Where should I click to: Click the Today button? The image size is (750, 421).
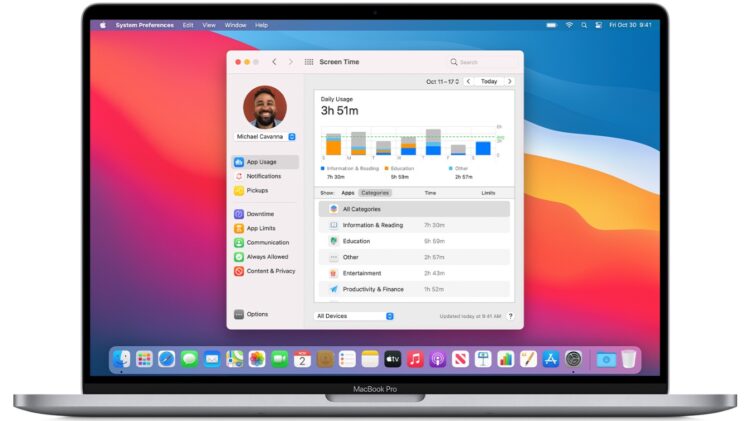(489, 81)
